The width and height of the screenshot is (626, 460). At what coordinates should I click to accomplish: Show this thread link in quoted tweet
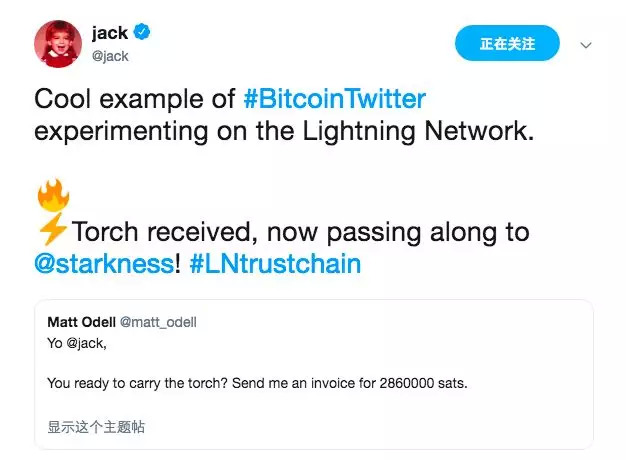pyautogui.click(x=96, y=427)
